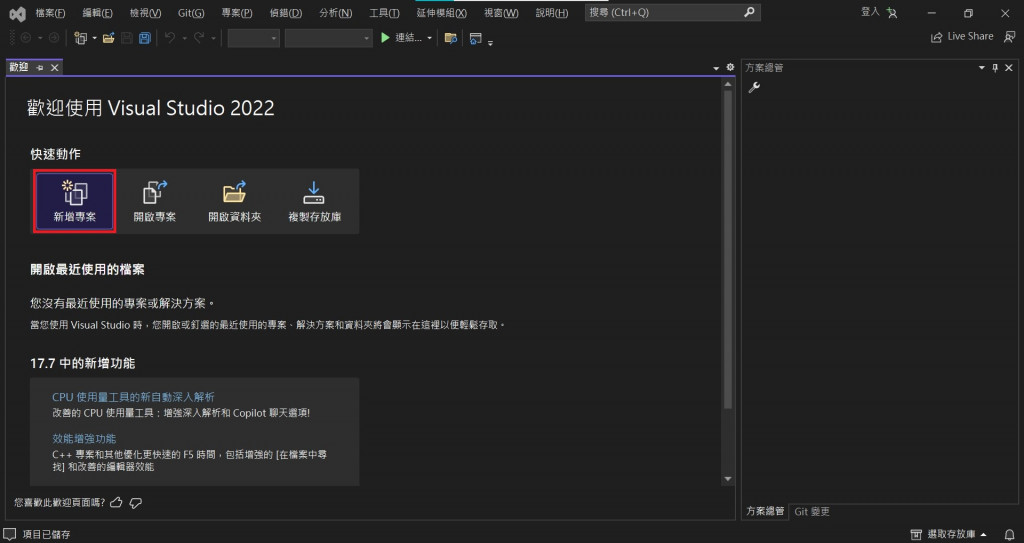Click the thumbs up feedback icon
This screenshot has width=1024, height=543.
[116, 502]
